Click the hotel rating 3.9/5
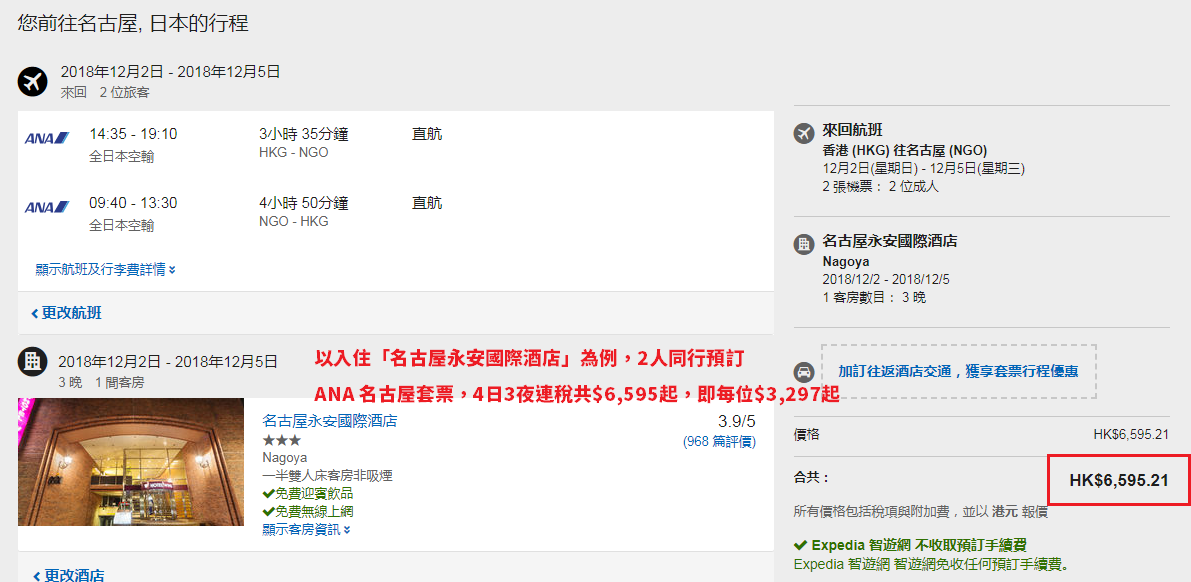 click(737, 422)
